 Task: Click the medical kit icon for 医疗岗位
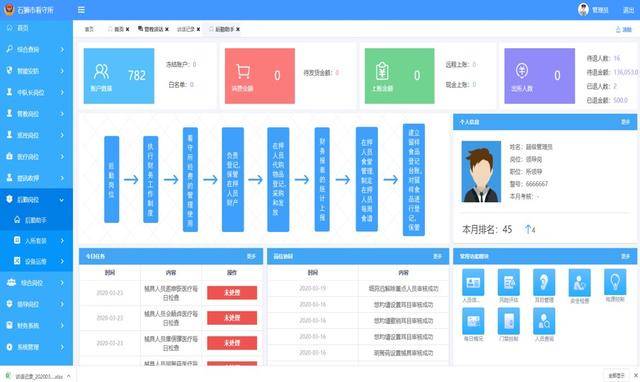point(9,156)
